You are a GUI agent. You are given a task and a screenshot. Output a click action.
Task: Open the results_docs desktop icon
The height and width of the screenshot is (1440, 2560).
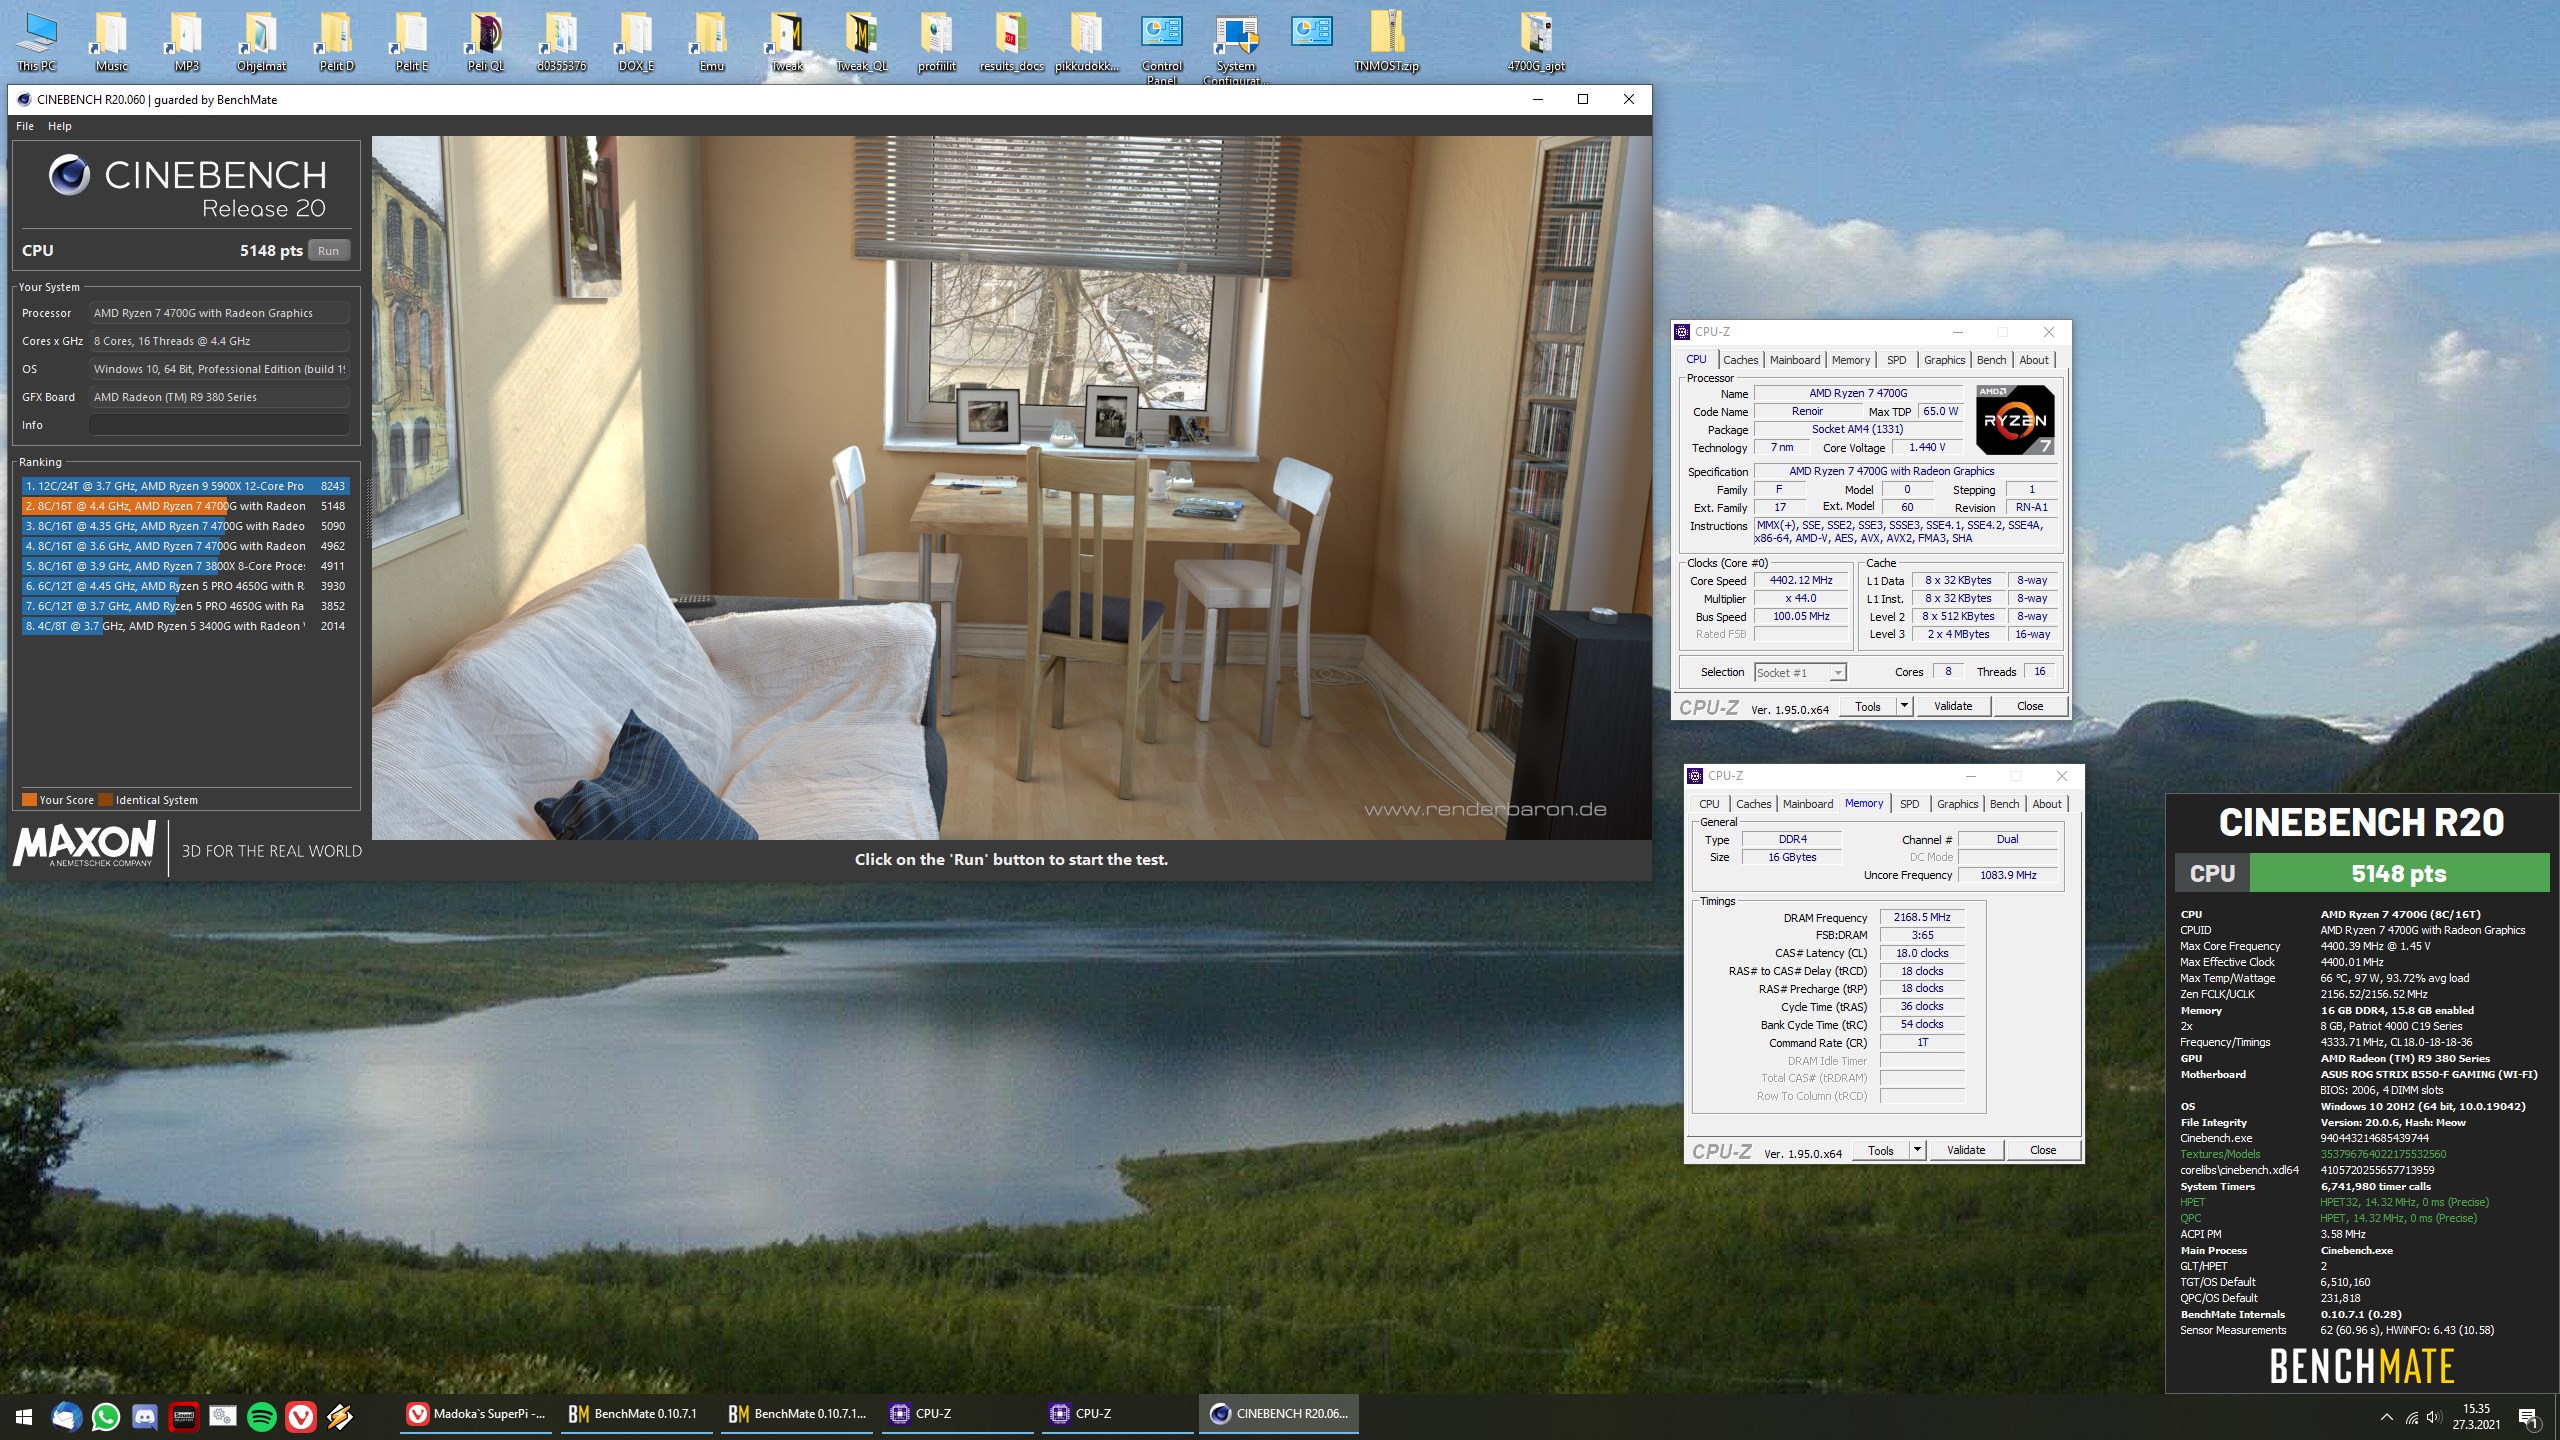1011,41
